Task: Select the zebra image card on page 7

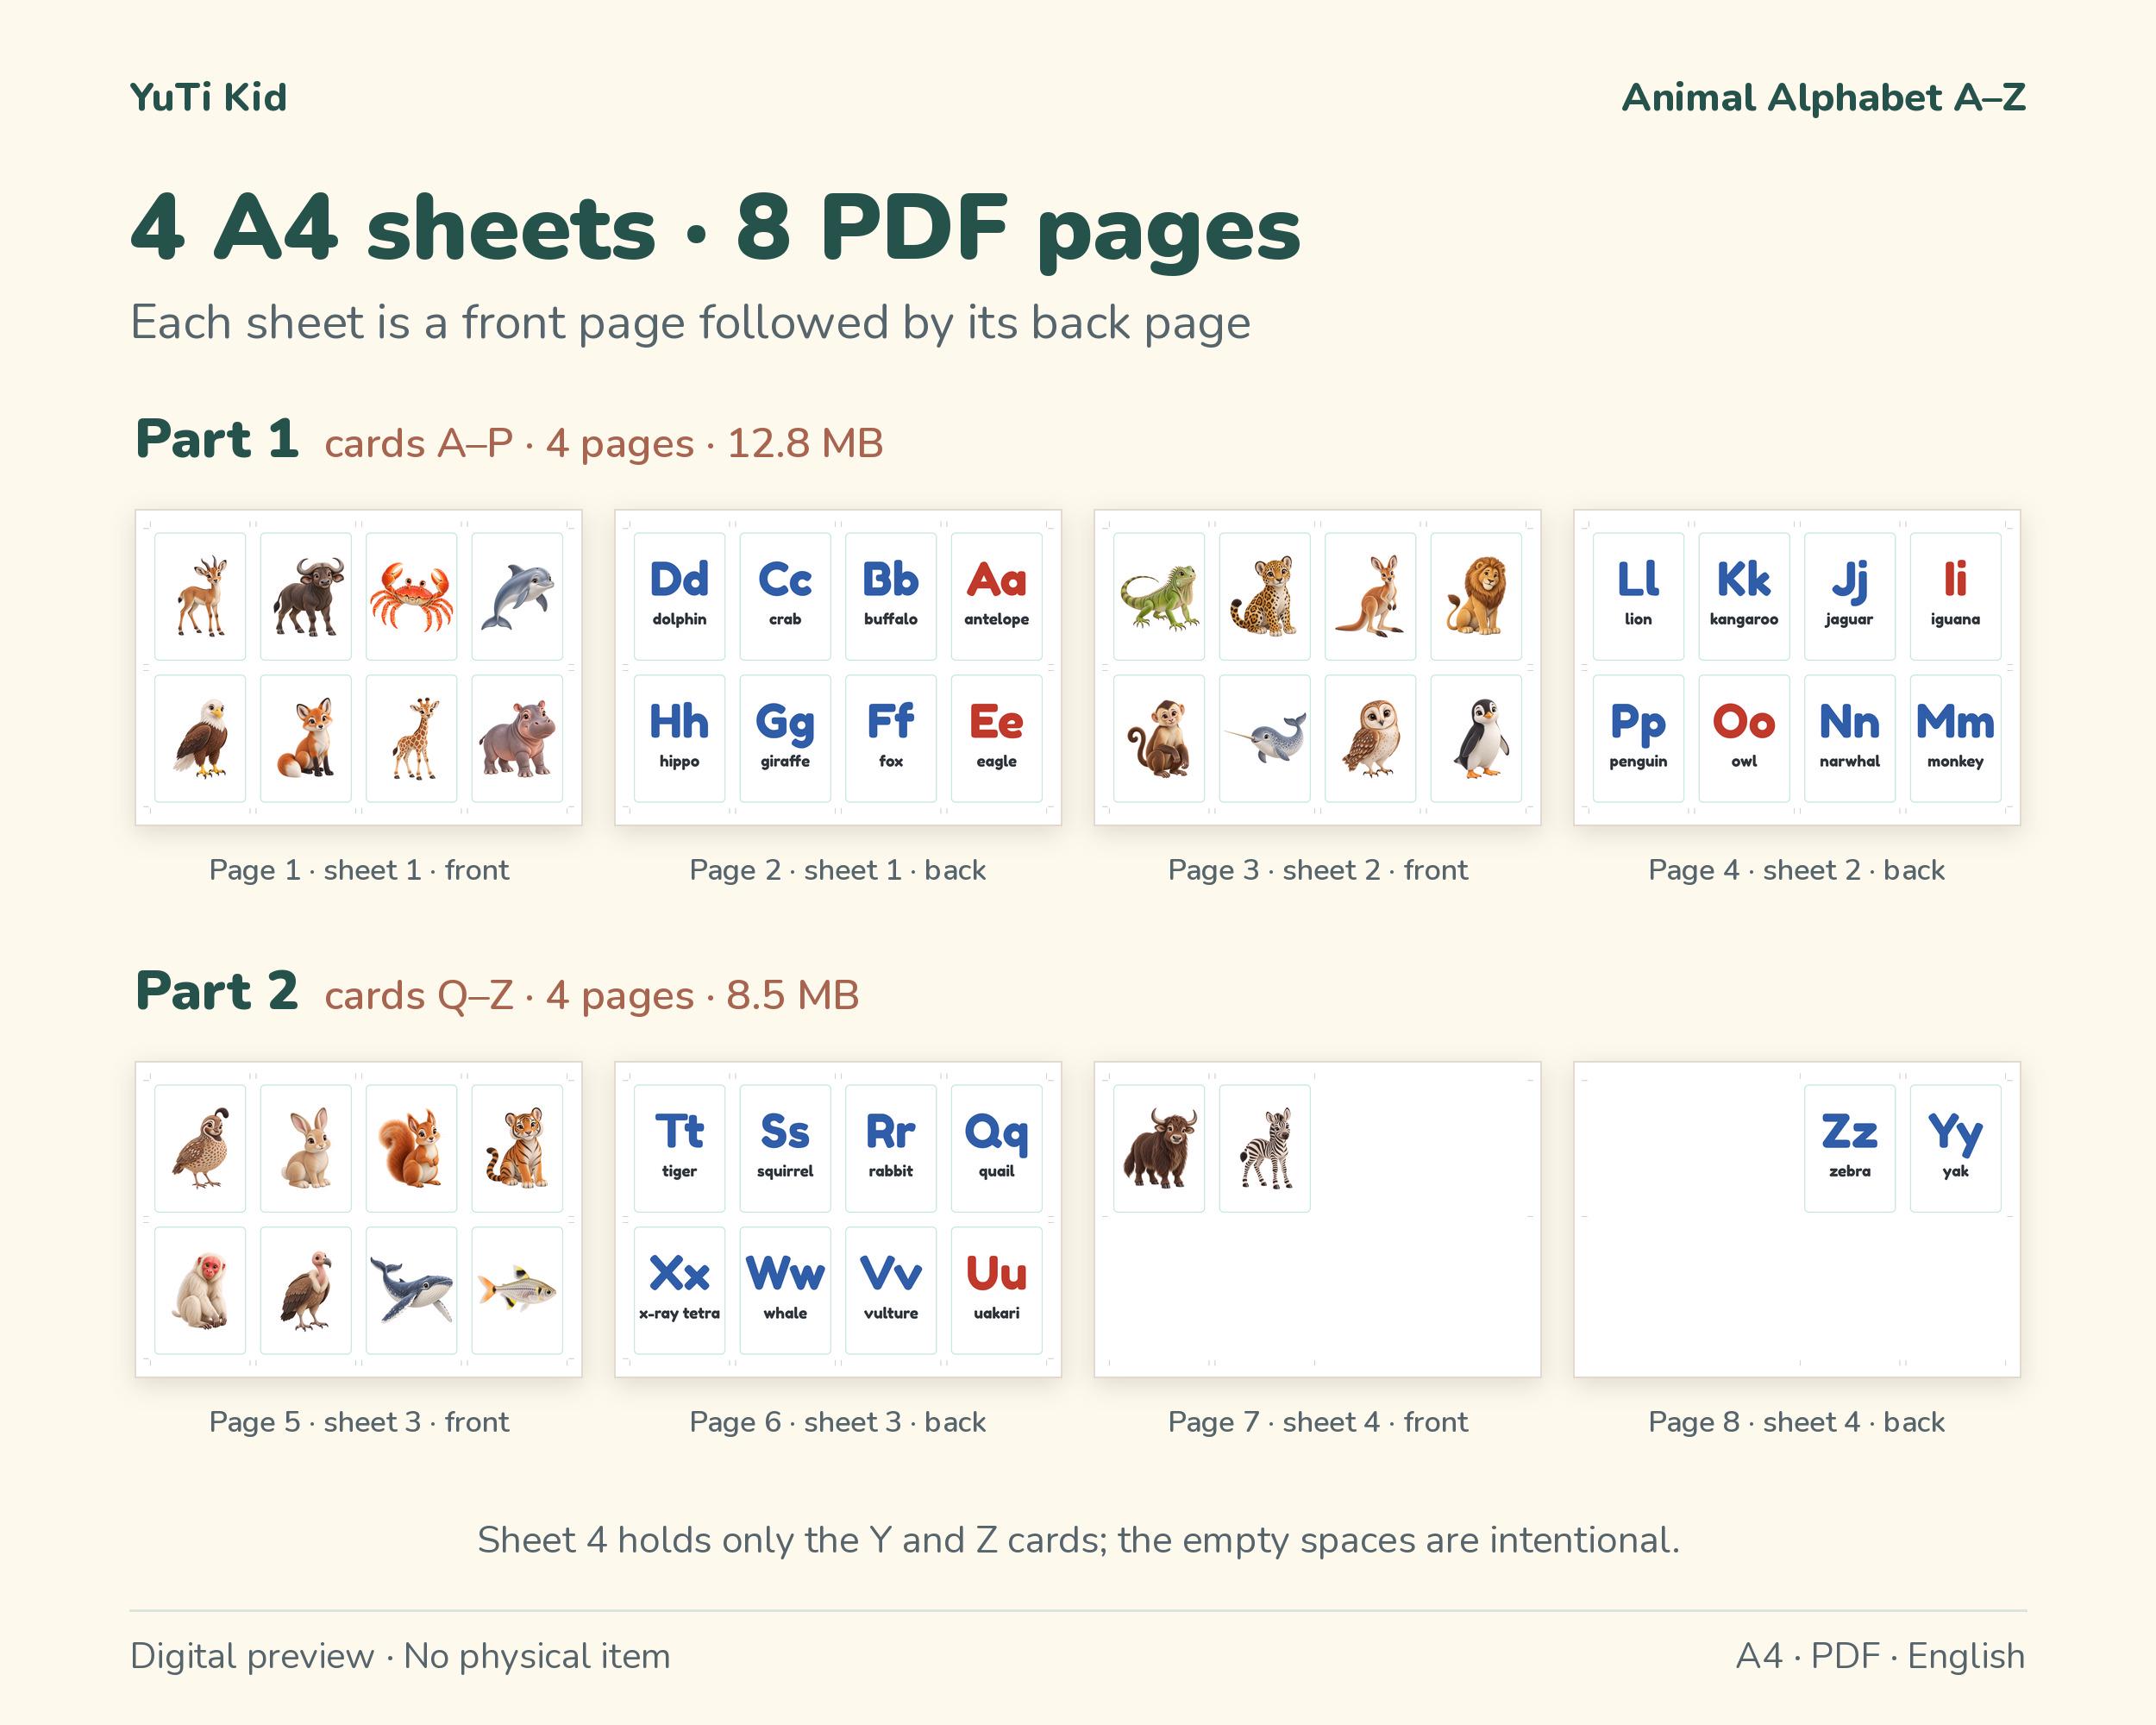Action: click(1265, 1148)
